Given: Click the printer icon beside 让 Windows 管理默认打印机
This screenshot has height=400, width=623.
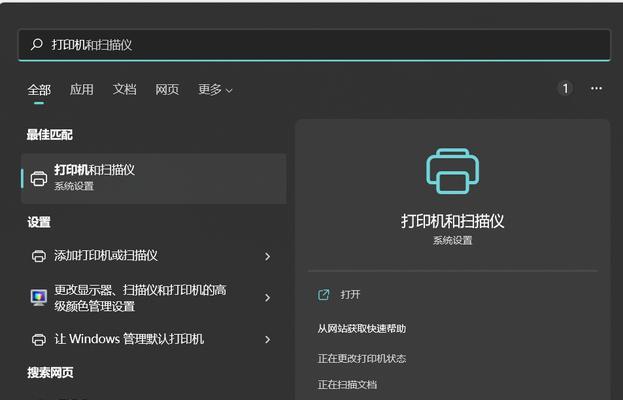Looking at the screenshot, I should click(x=39, y=340).
